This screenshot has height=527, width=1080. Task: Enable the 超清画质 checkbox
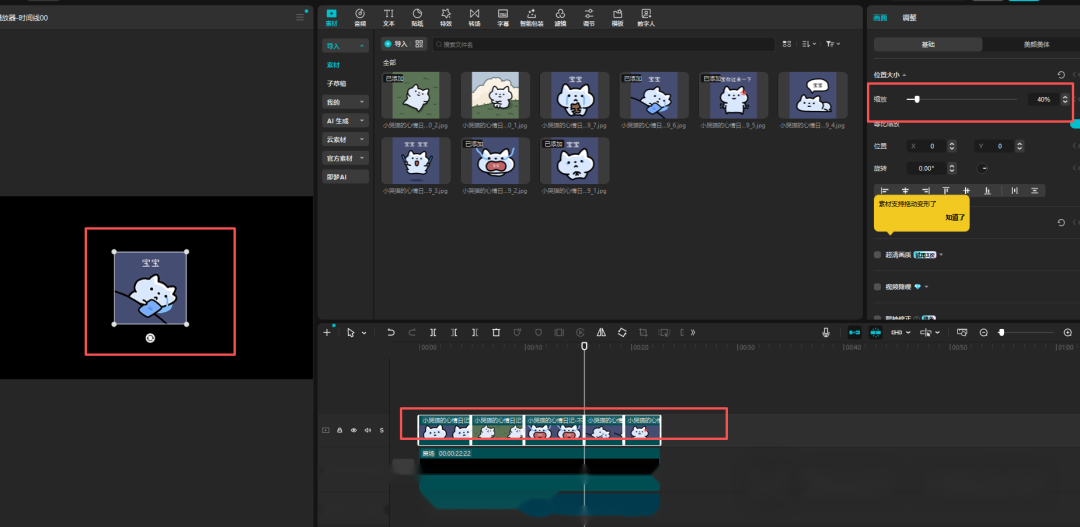[878, 255]
